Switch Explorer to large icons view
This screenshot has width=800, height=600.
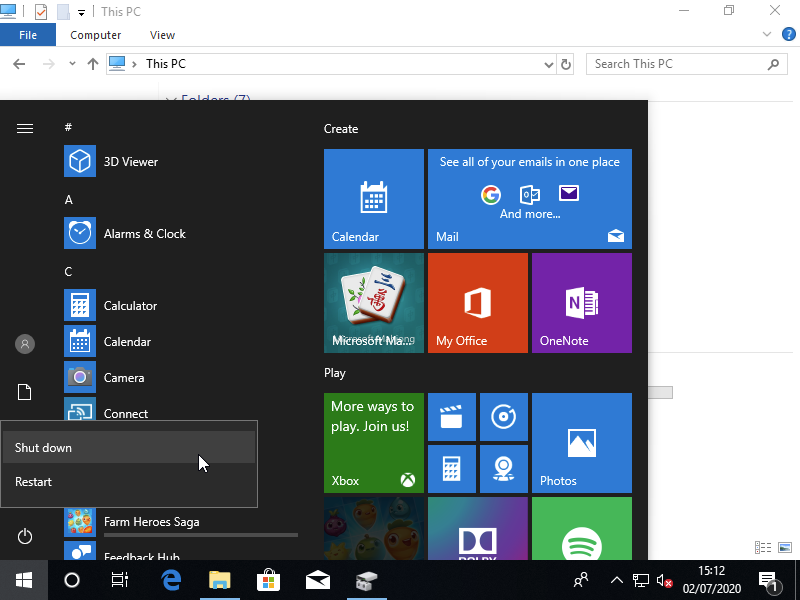[785, 547]
